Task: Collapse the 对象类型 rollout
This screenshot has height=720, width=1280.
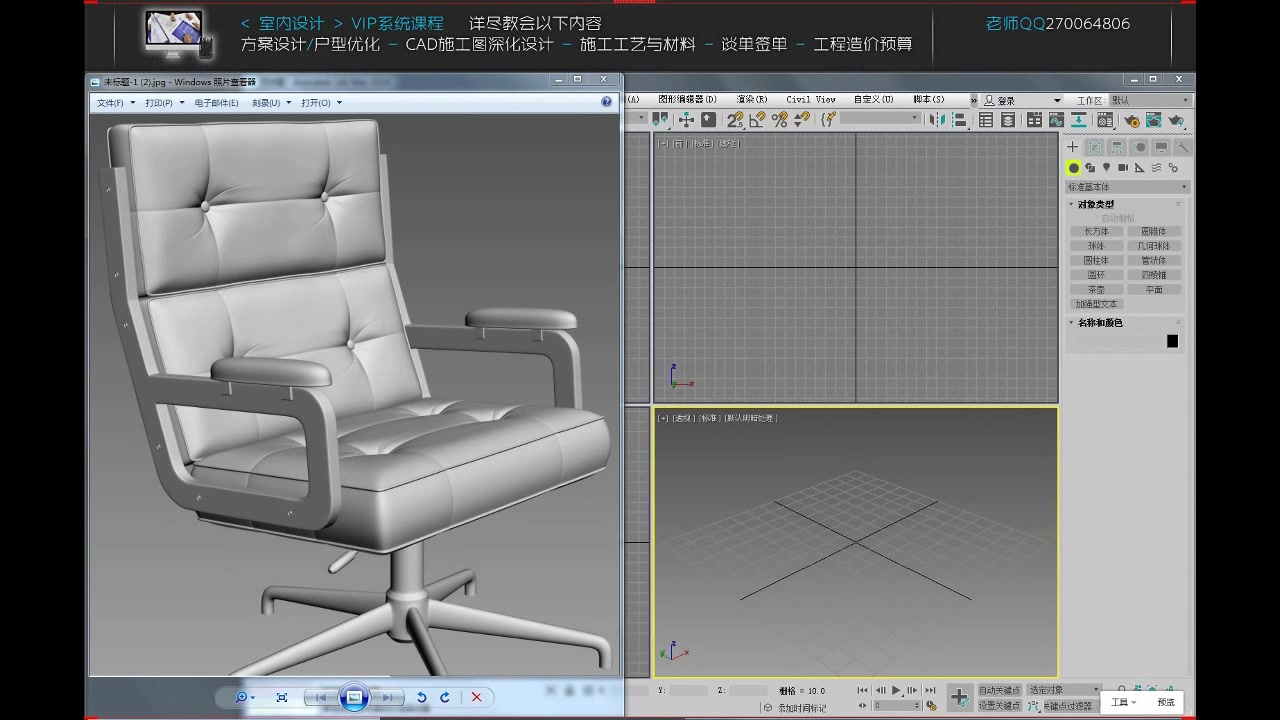Action: (x=1096, y=204)
